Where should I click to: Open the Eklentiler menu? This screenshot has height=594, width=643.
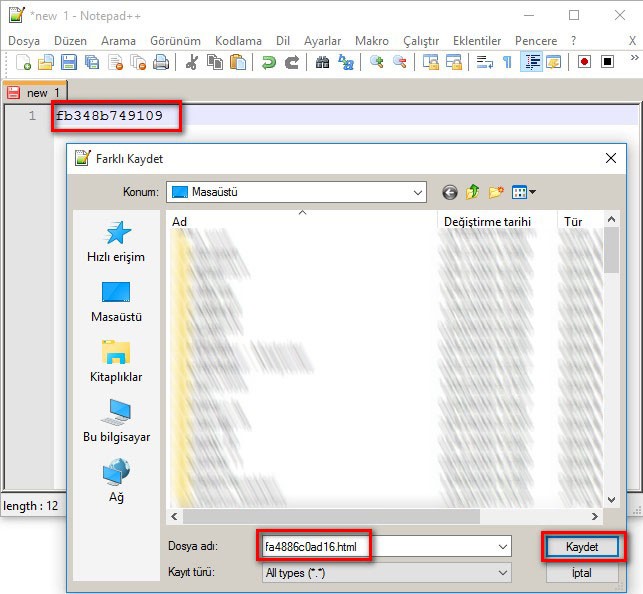pyautogui.click(x=477, y=41)
